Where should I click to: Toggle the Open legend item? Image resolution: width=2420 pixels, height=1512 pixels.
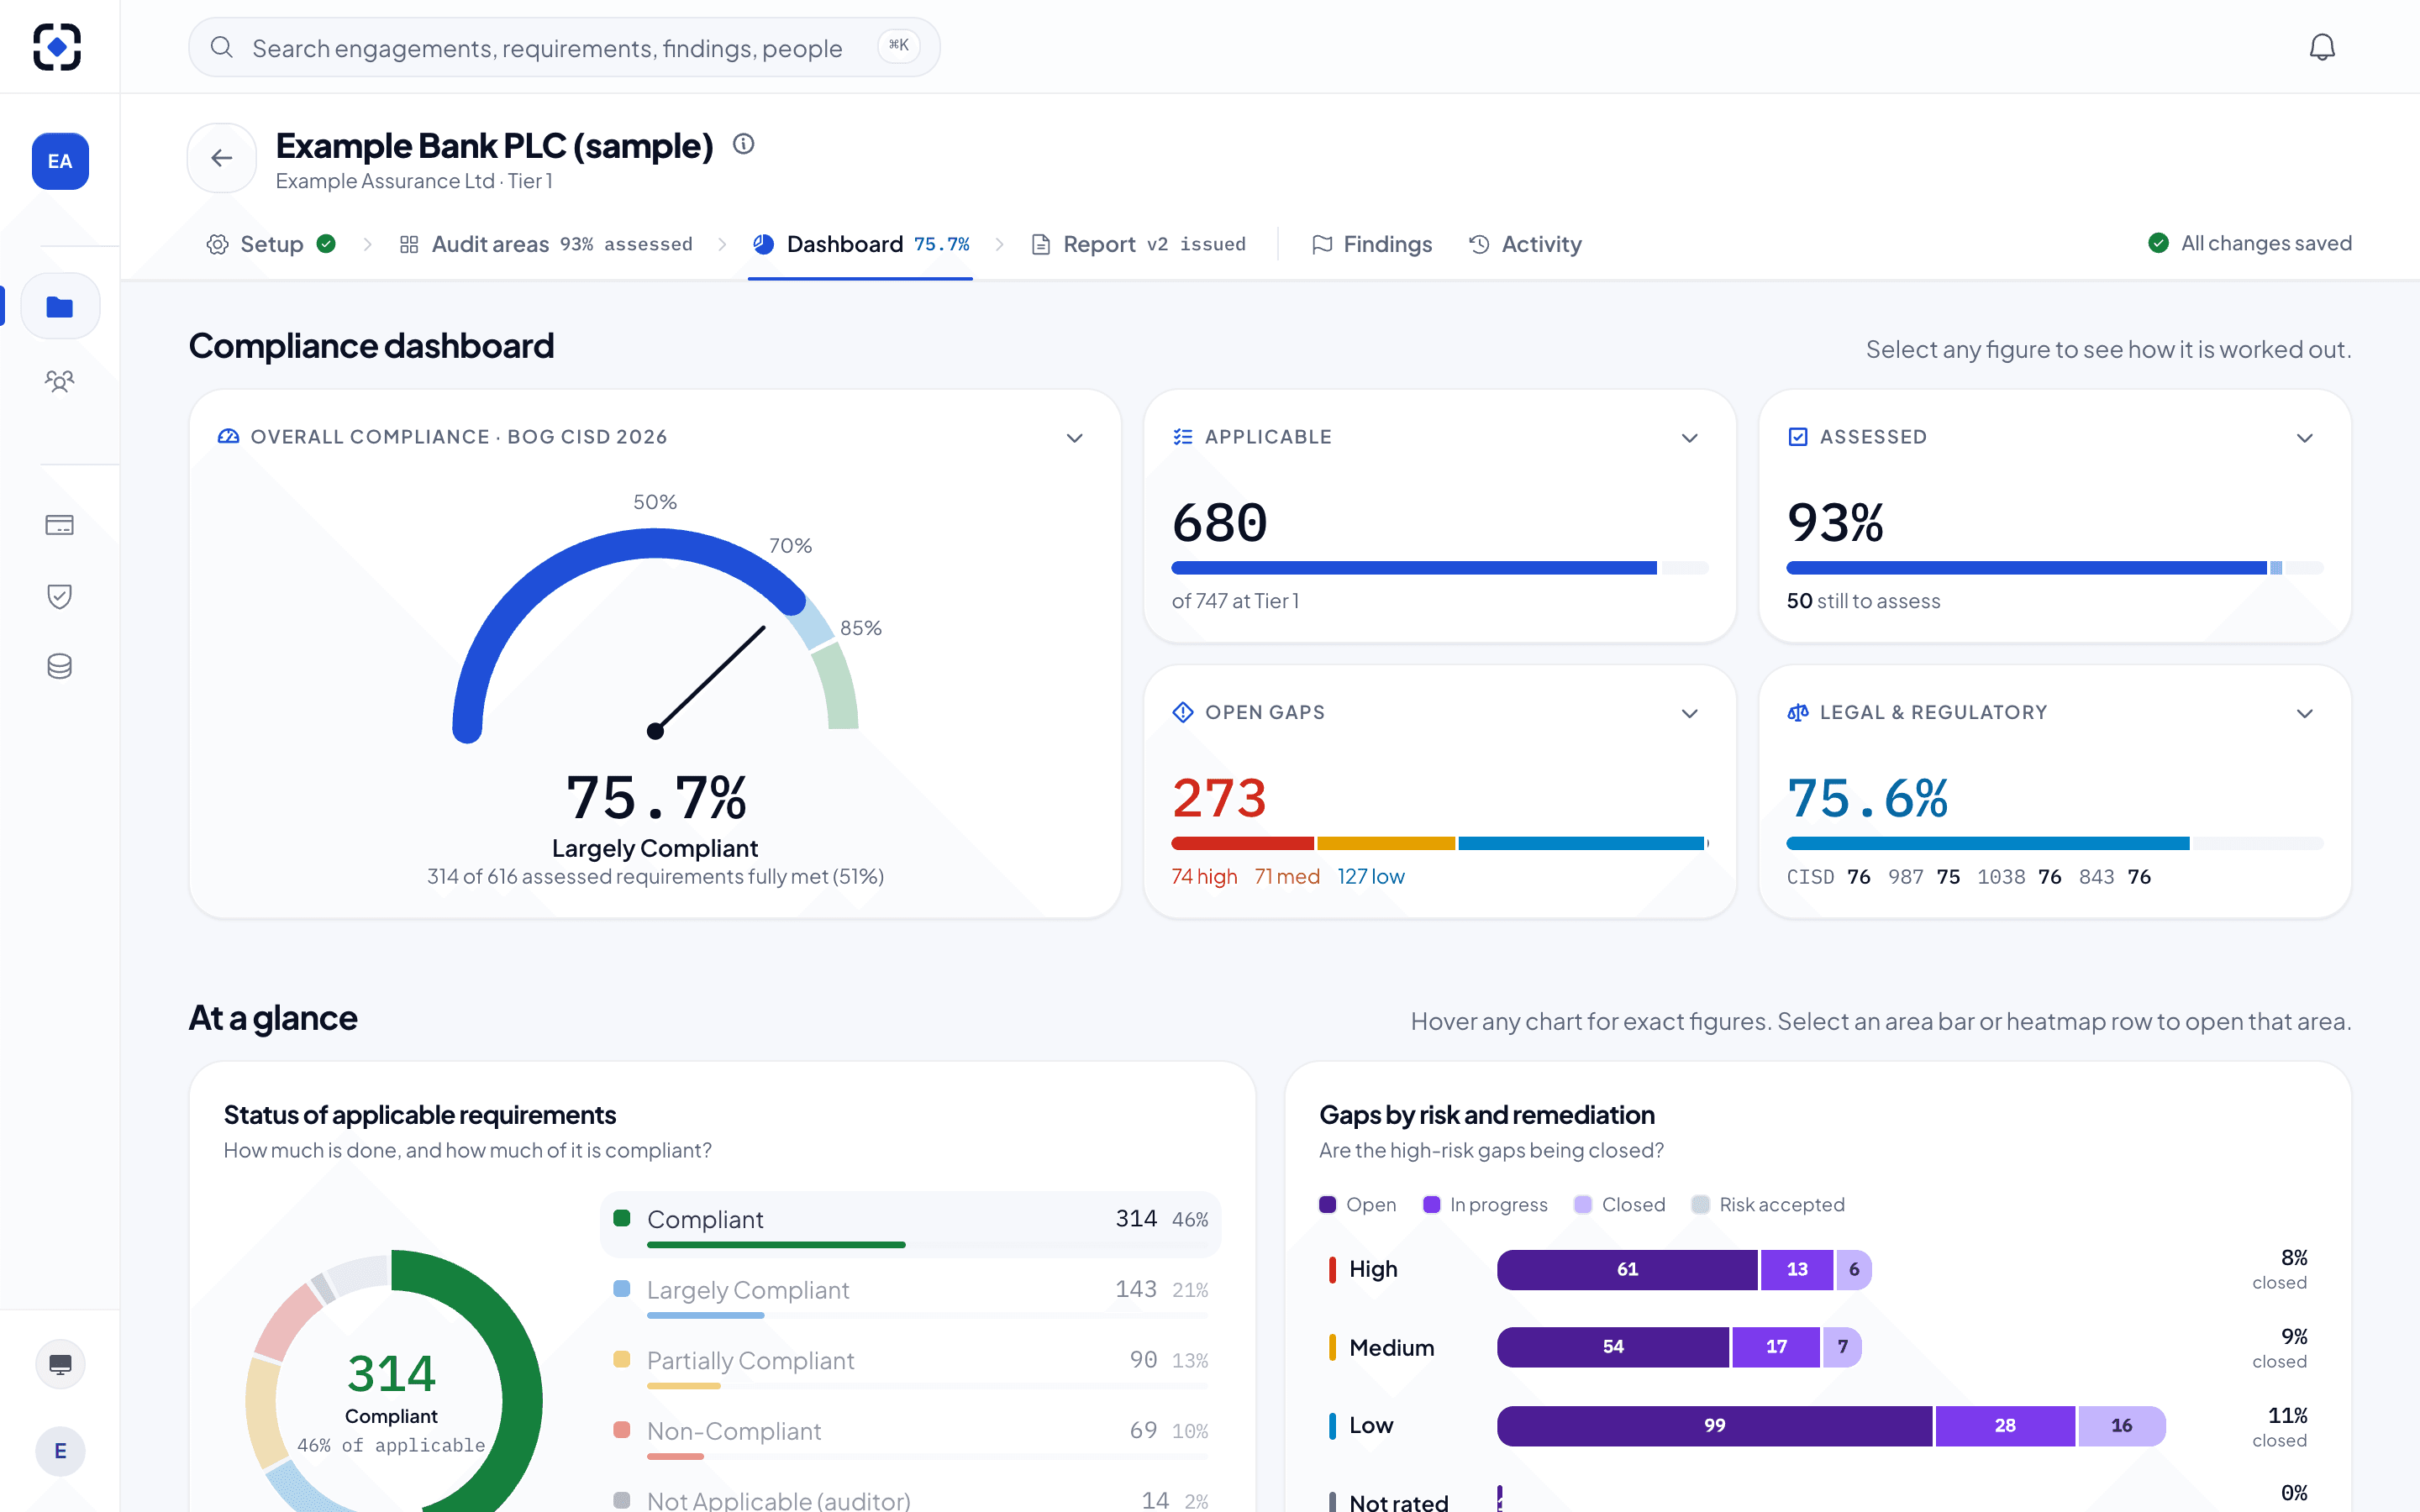1358,1204
